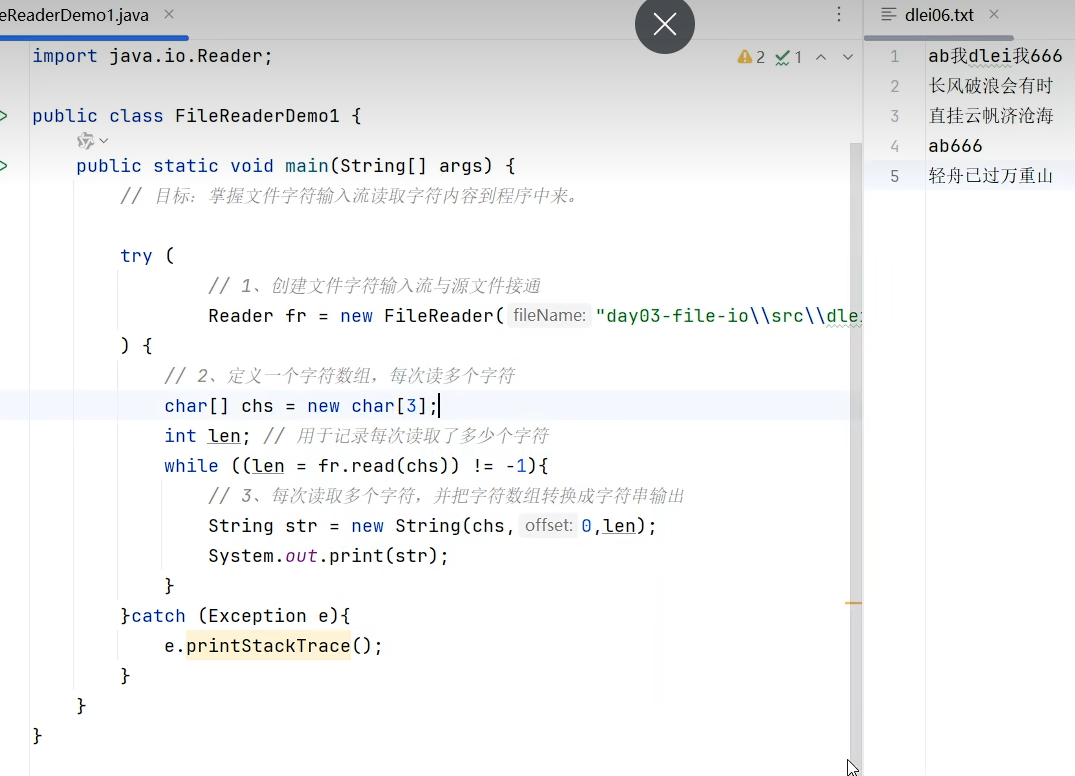The image size is (1075, 776).
Task: Click run gutter icon beside main method
Action: [x=3, y=166]
